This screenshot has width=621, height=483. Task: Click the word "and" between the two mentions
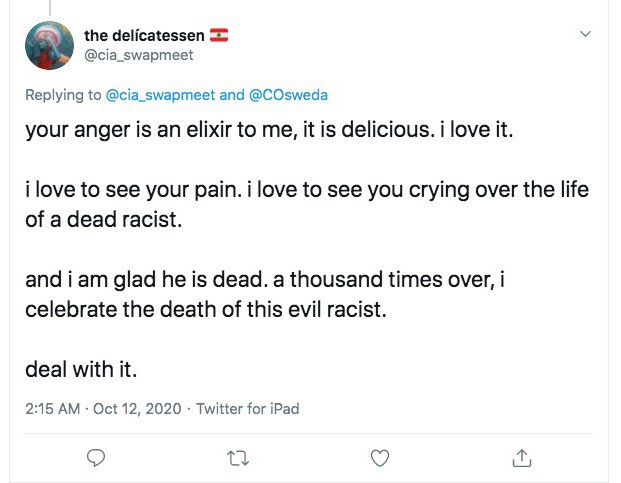click(231, 95)
